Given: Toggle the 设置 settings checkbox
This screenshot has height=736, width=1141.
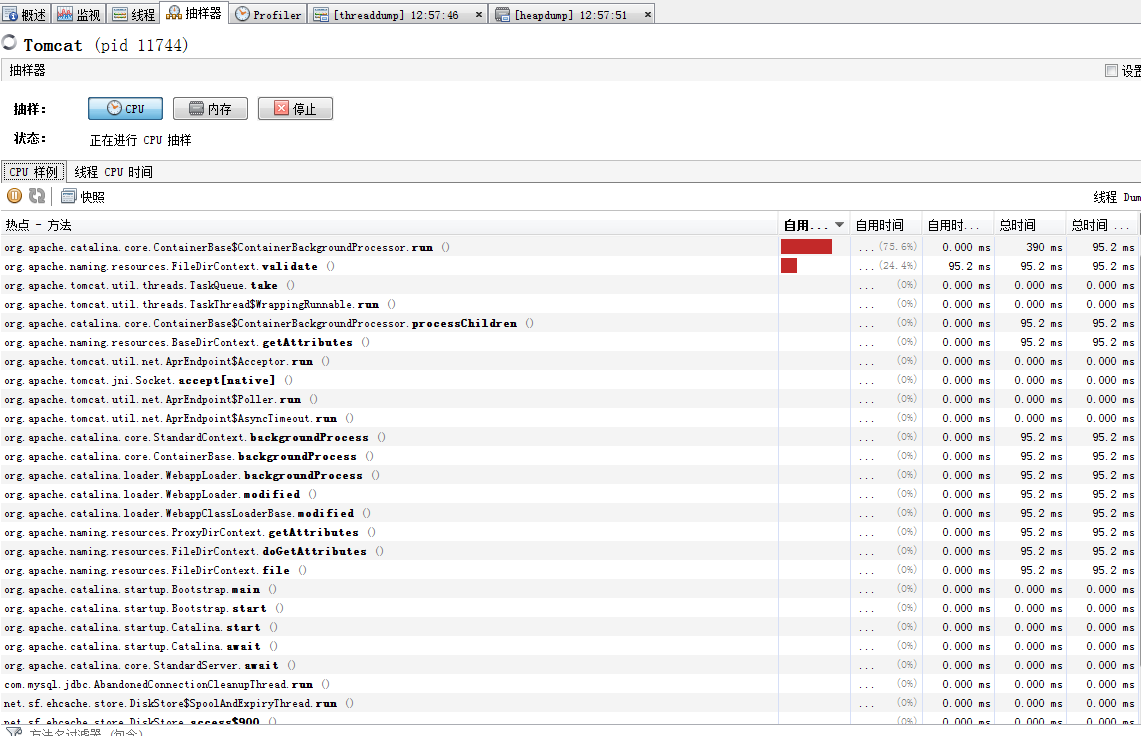Looking at the screenshot, I should click(x=1111, y=71).
